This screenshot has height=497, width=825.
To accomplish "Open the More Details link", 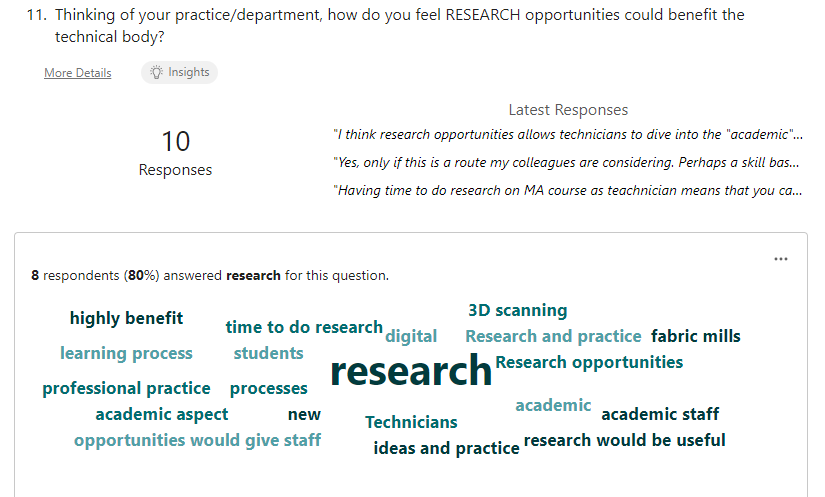I will pos(77,73).
